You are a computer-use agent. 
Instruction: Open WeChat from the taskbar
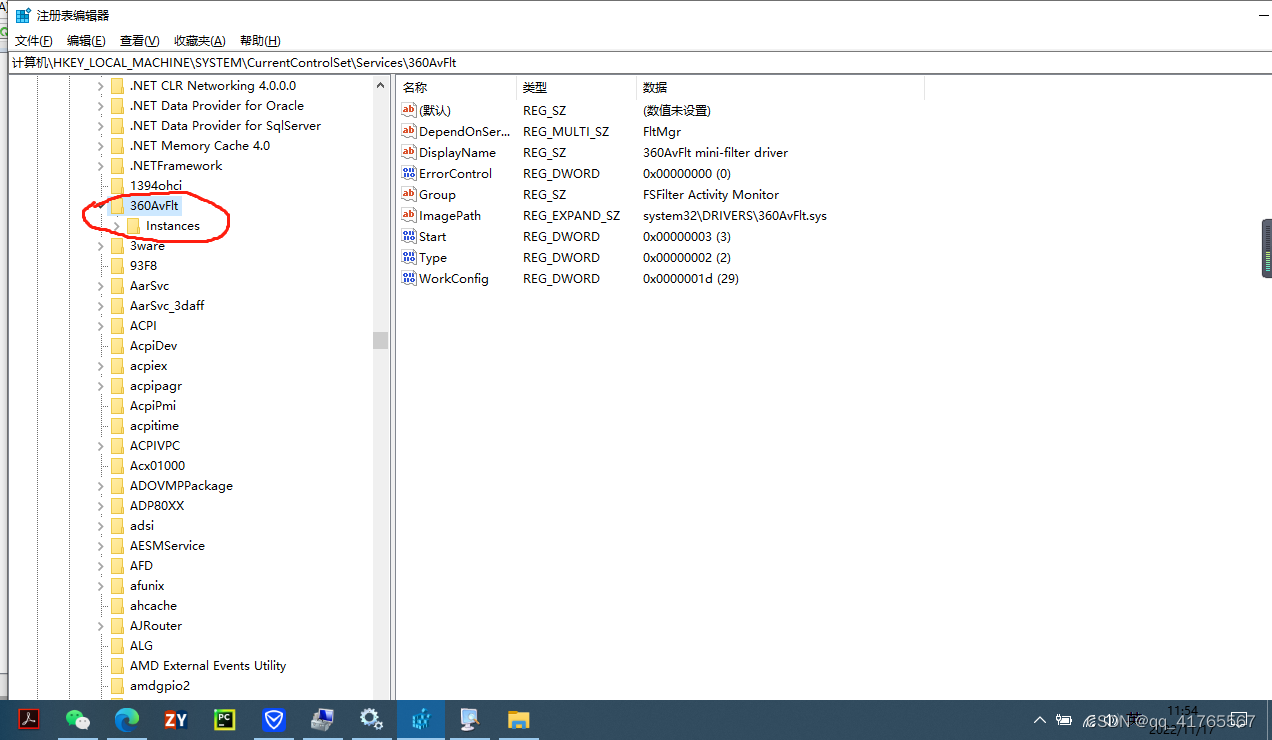[x=78, y=719]
